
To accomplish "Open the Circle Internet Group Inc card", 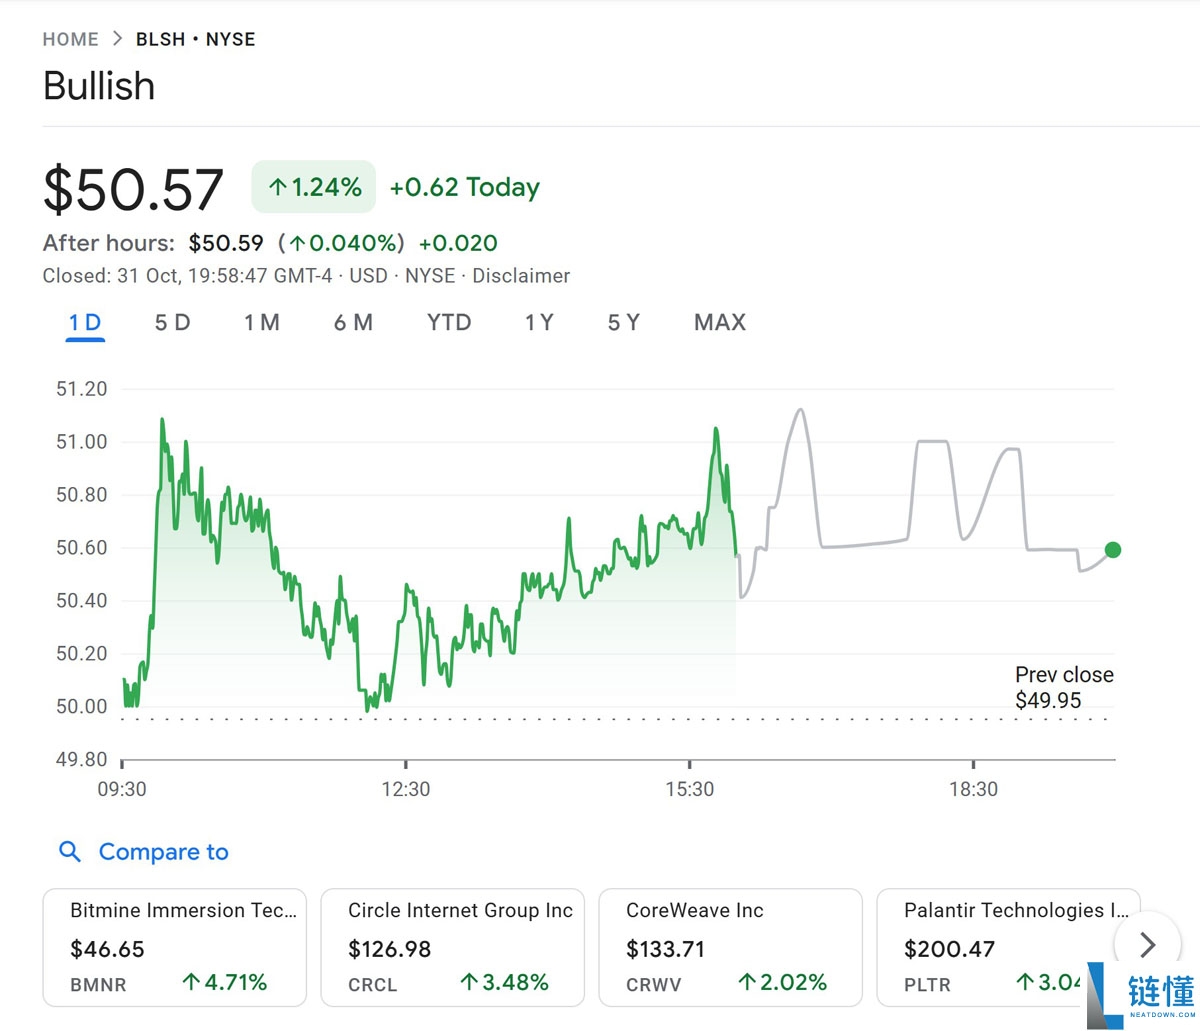I will tap(452, 947).
